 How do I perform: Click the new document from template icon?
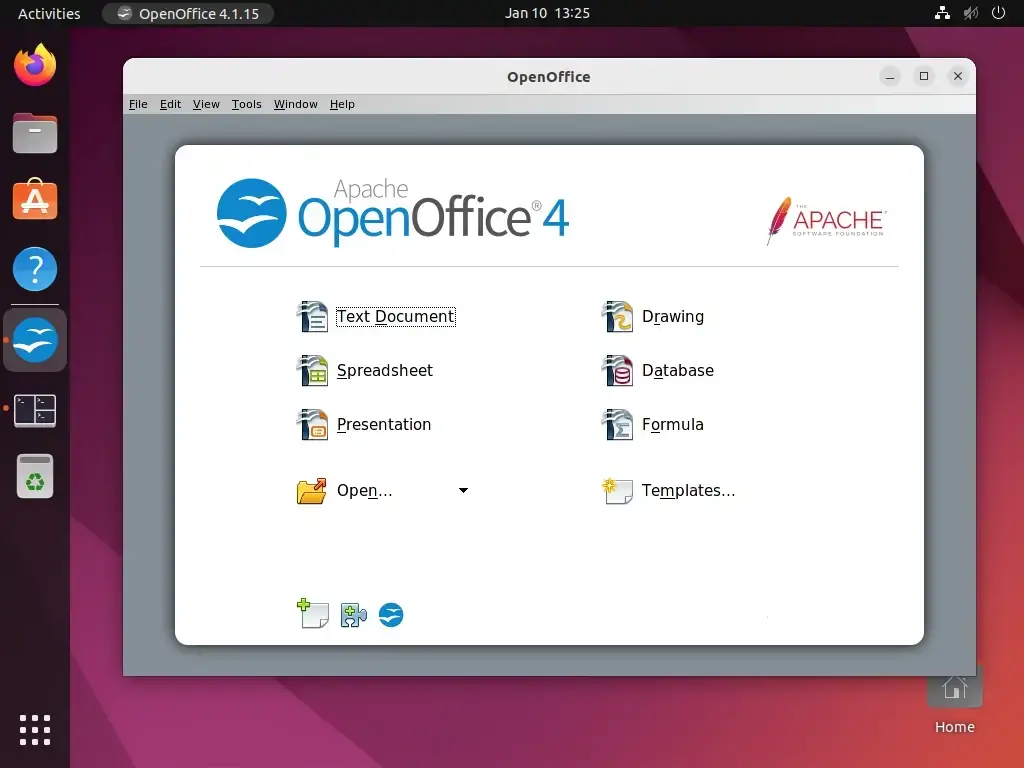pyautogui.click(x=313, y=614)
